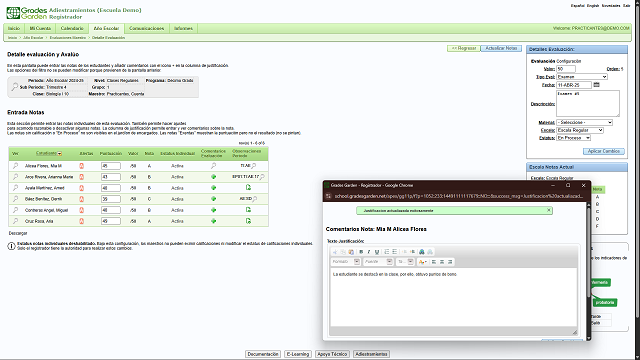Screen dimensions: 640x360
Task: Open the calendar picker next to Fecha
Action: point(596,84)
